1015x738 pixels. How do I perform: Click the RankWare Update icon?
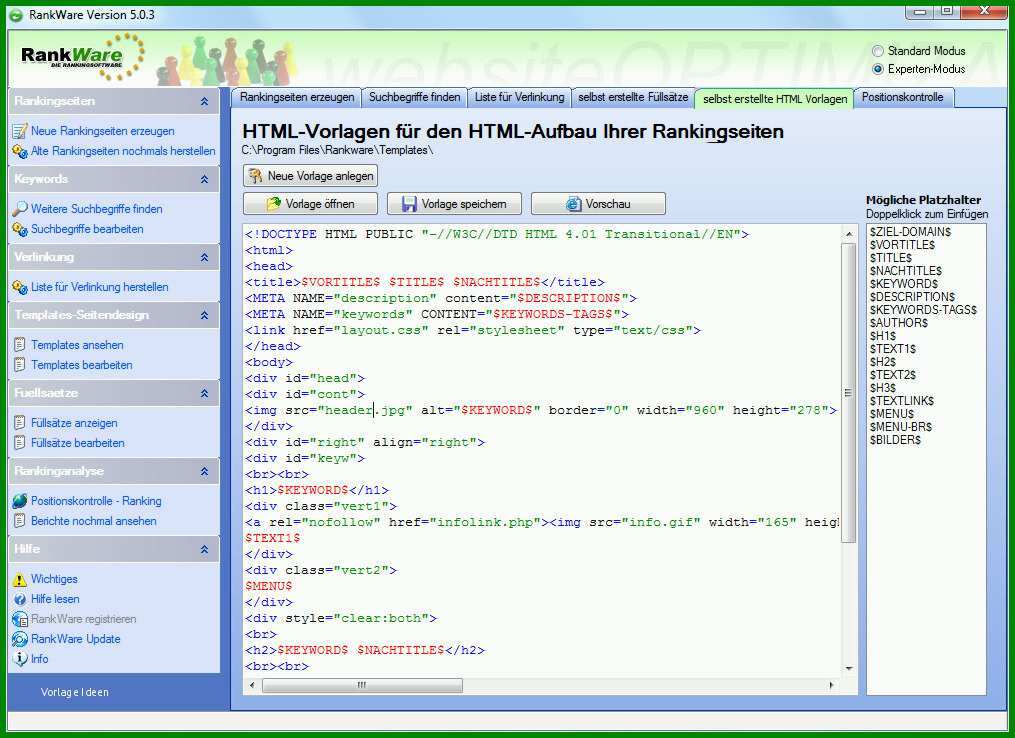[x=20, y=639]
